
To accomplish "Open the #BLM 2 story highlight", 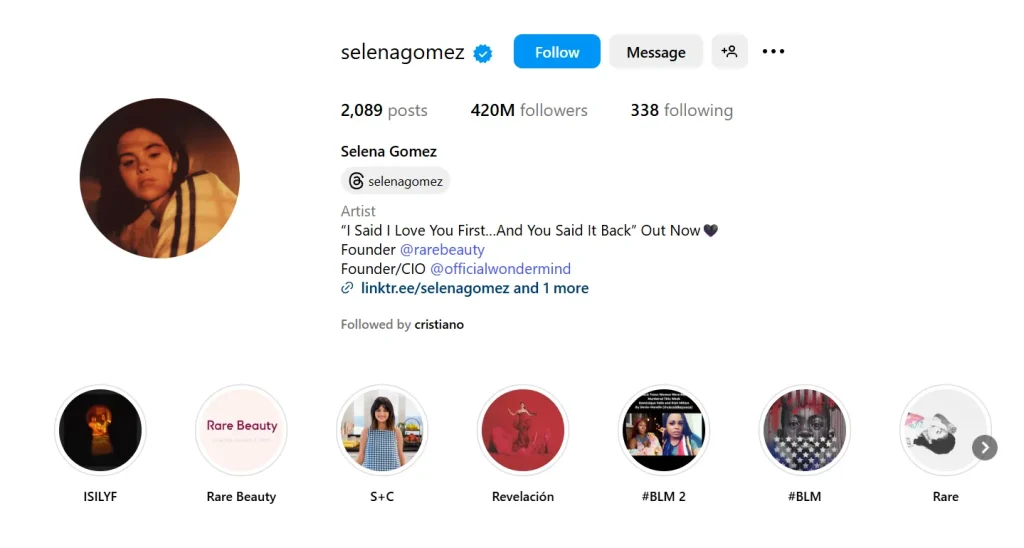I will 664,430.
